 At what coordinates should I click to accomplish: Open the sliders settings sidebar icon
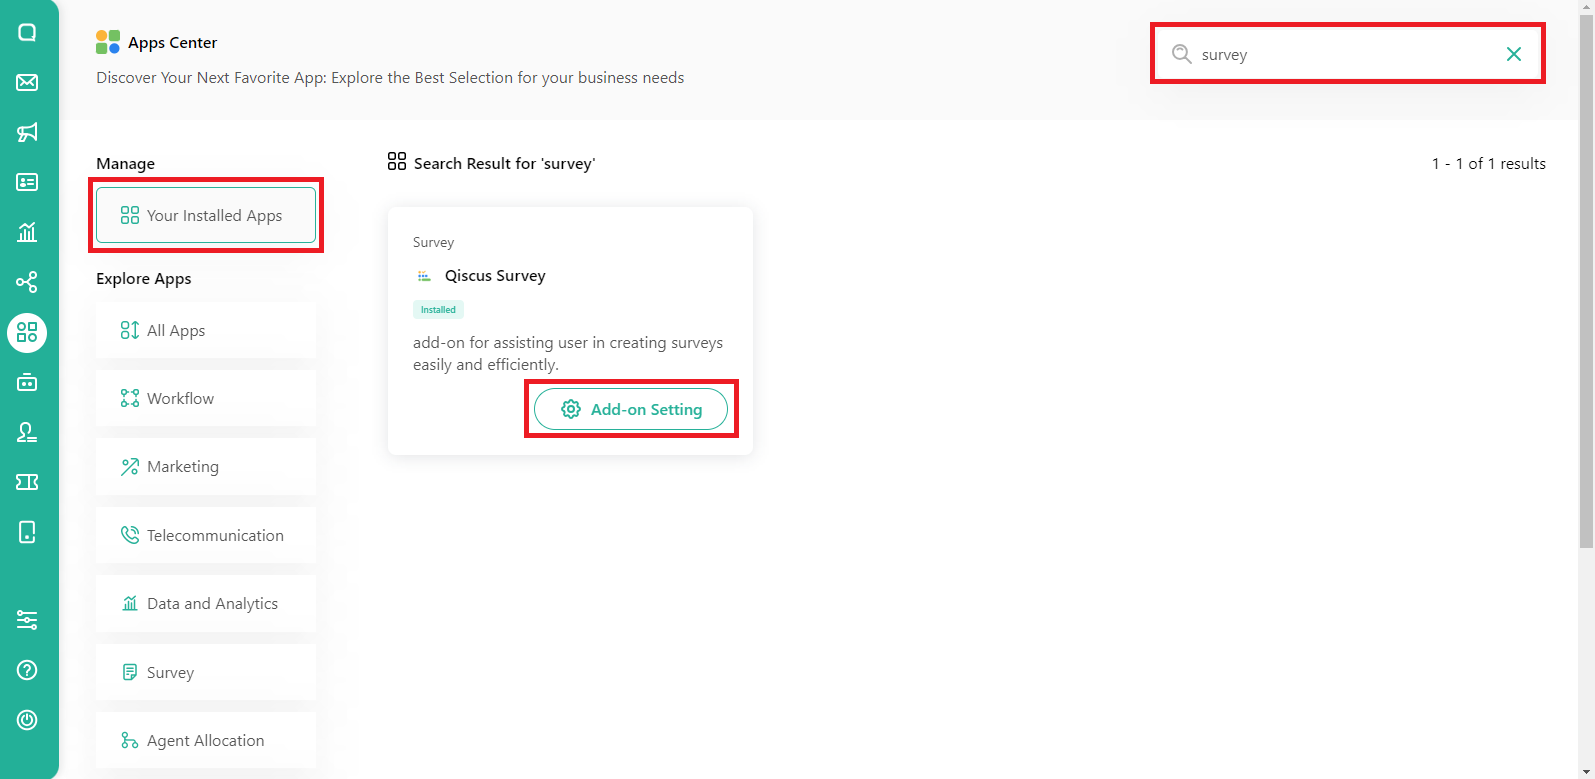click(27, 620)
